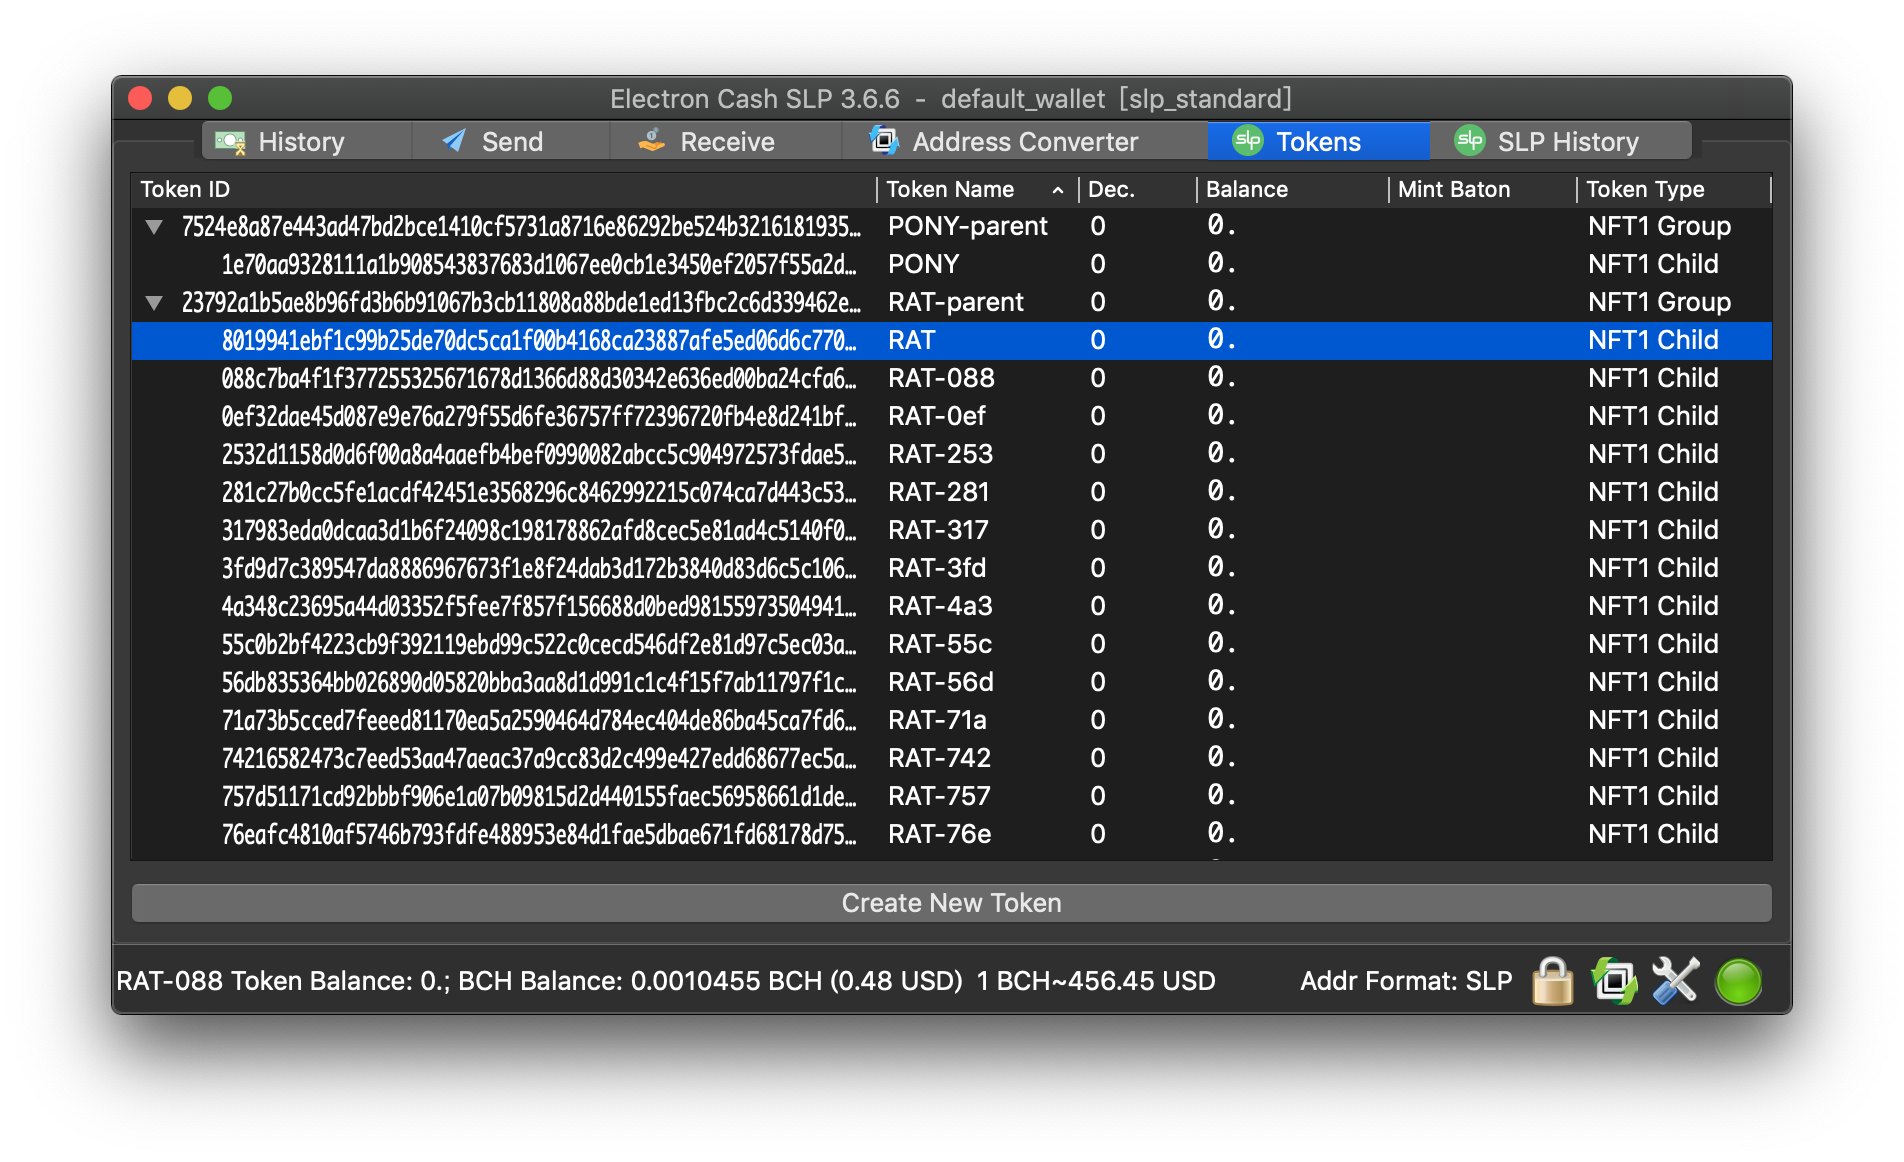Select the RAT-317 token row
The width and height of the screenshot is (1904, 1162).
coord(951,531)
